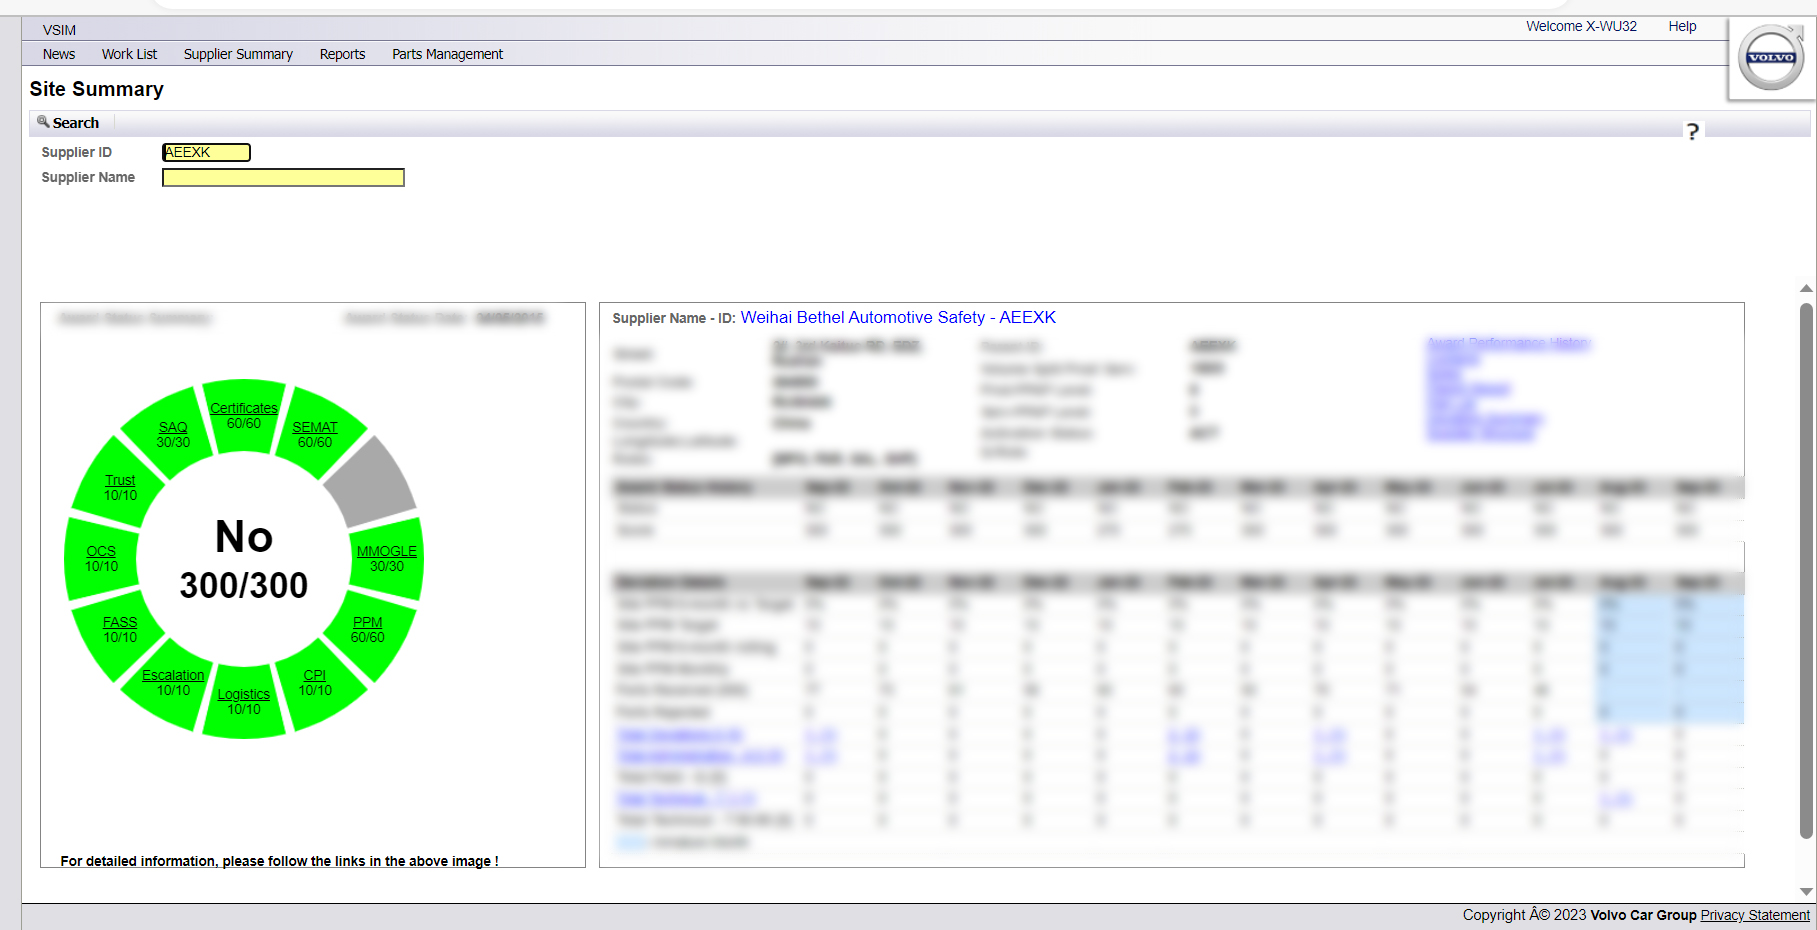Viewport: 1817px width, 930px height.
Task: Open the Parts Management menu
Action: [447, 54]
